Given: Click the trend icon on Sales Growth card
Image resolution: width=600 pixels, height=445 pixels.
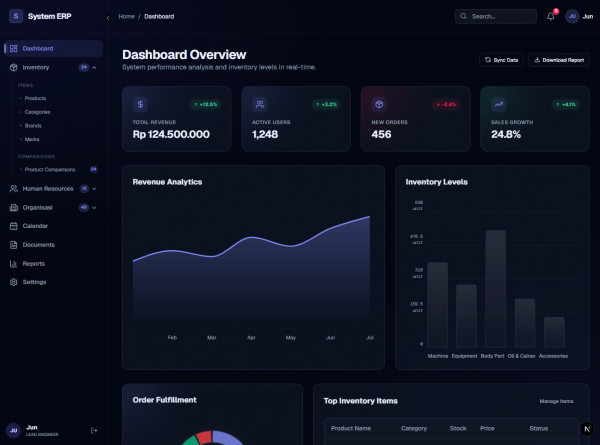Looking at the screenshot, I should (499, 104).
